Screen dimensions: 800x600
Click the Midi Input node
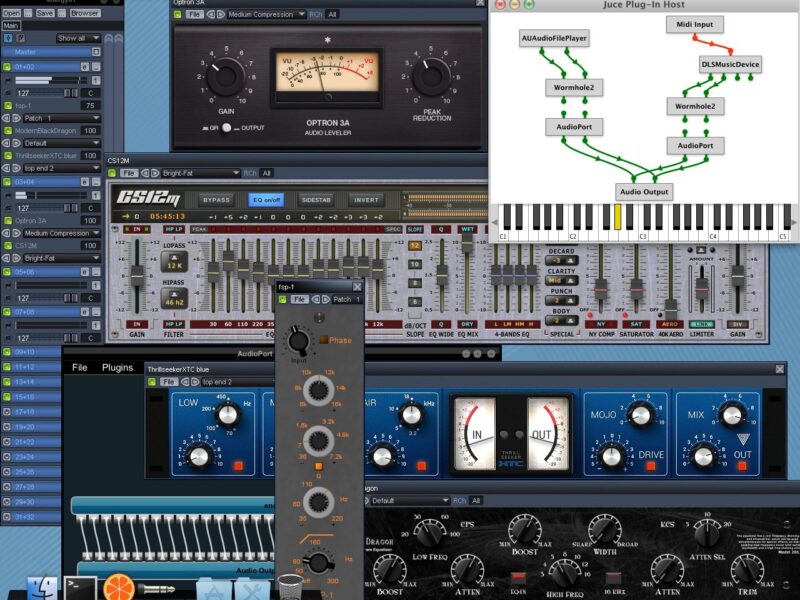(x=692, y=24)
